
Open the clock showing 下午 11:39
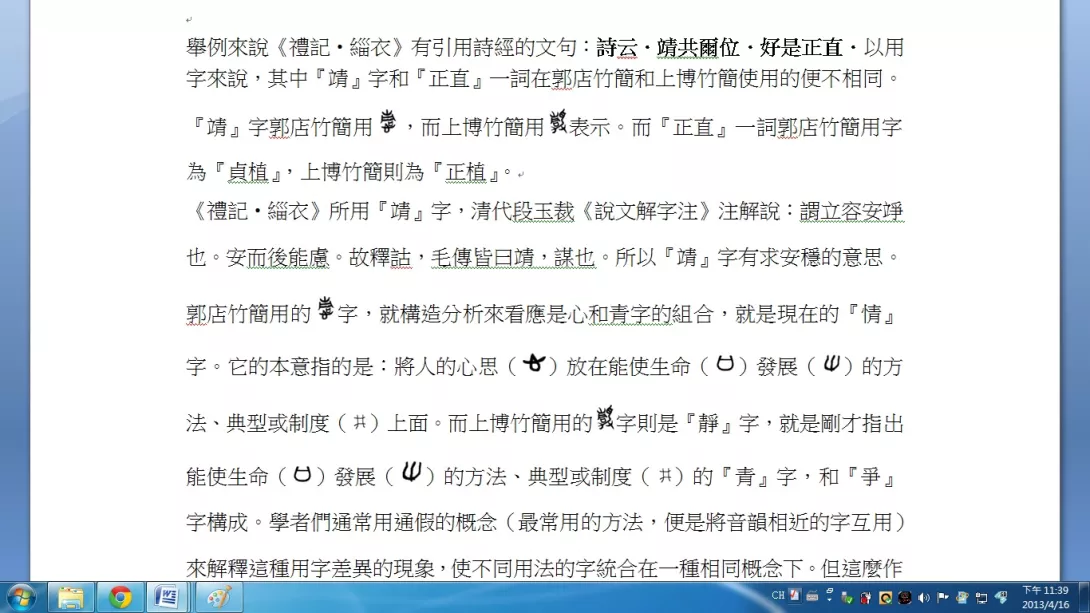pyautogui.click(x=1045, y=598)
